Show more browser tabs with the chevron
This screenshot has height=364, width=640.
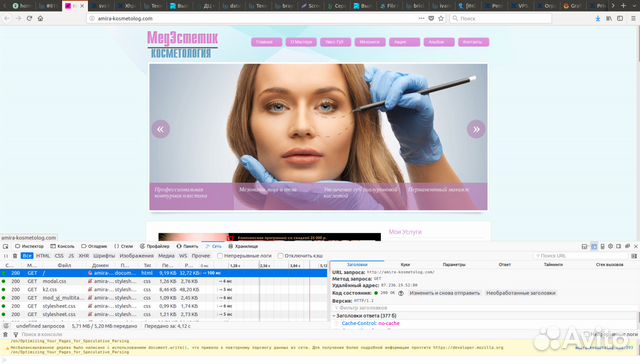(613, 6)
